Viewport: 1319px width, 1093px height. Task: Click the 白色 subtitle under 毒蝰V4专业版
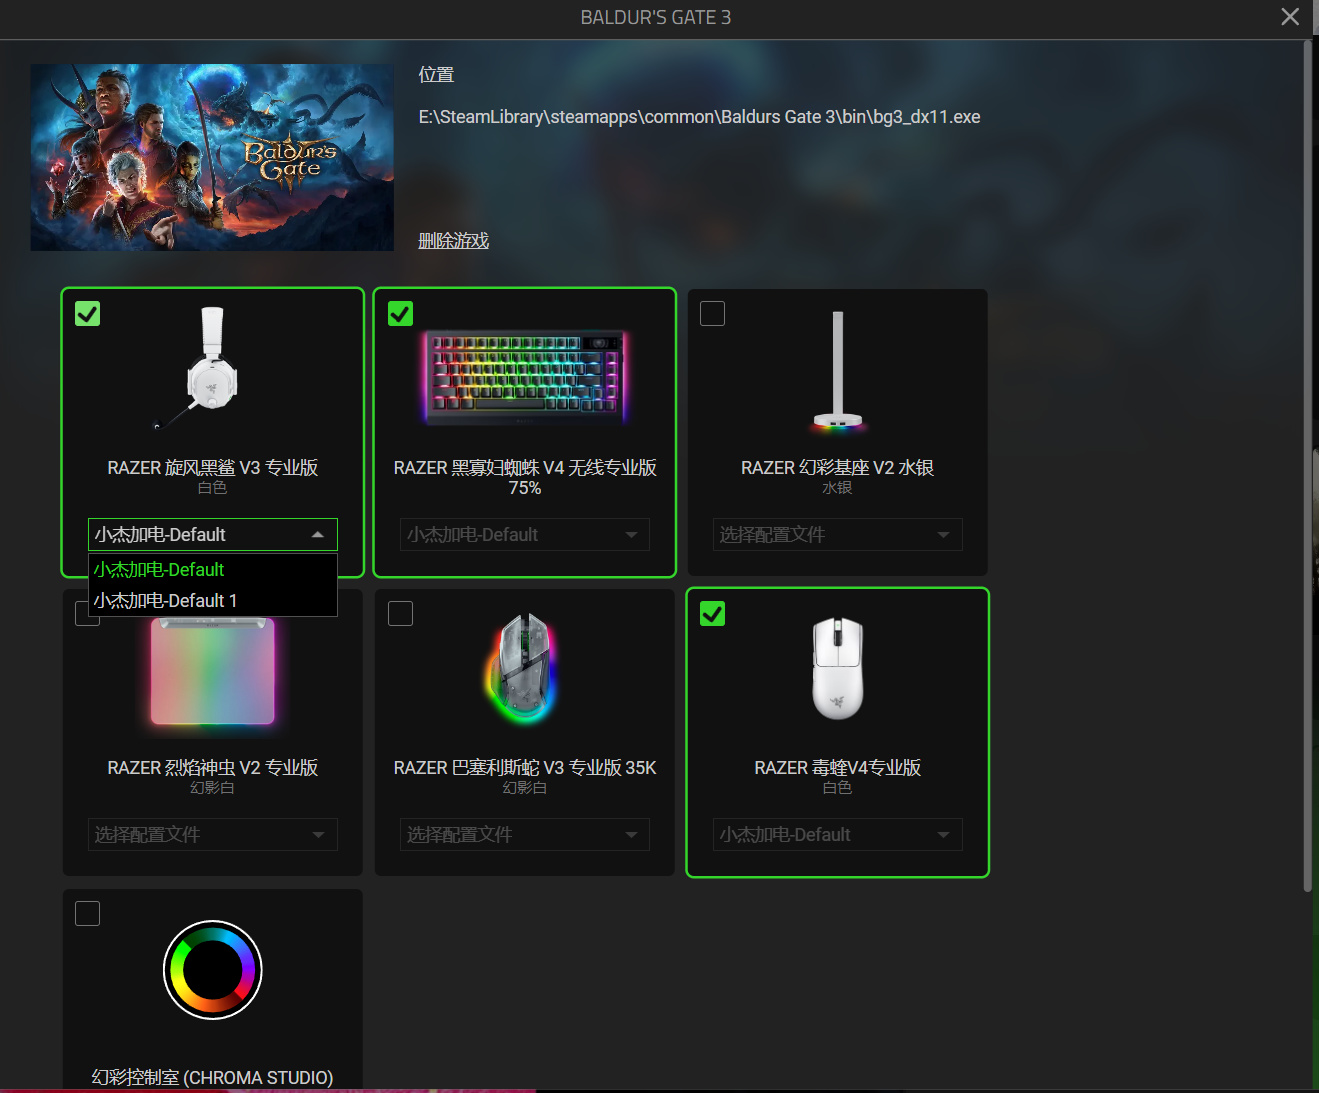(x=838, y=788)
